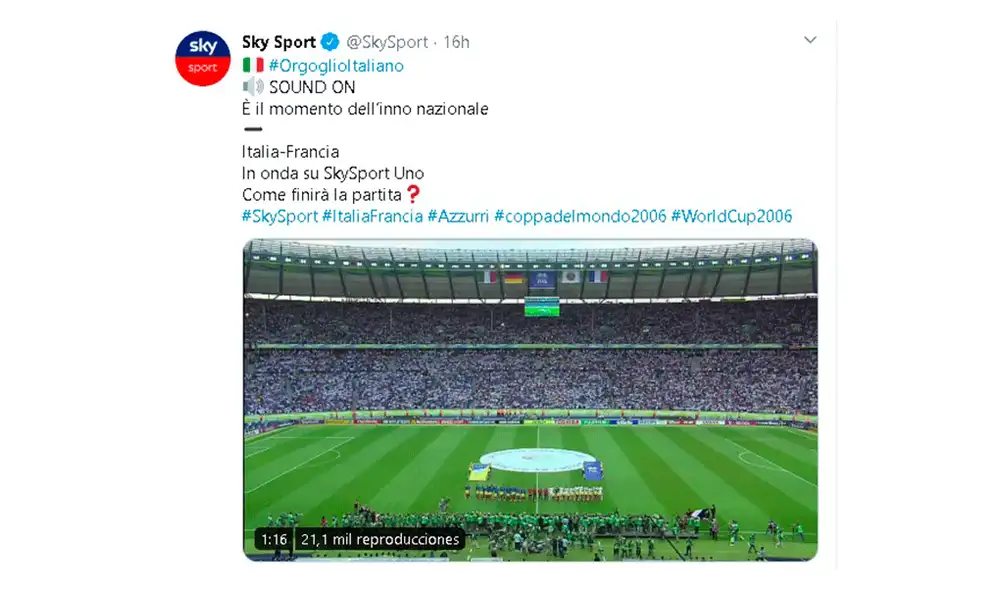1000x590 pixels.
Task: Visit the #Azzurri hashtag
Action: tap(458, 216)
